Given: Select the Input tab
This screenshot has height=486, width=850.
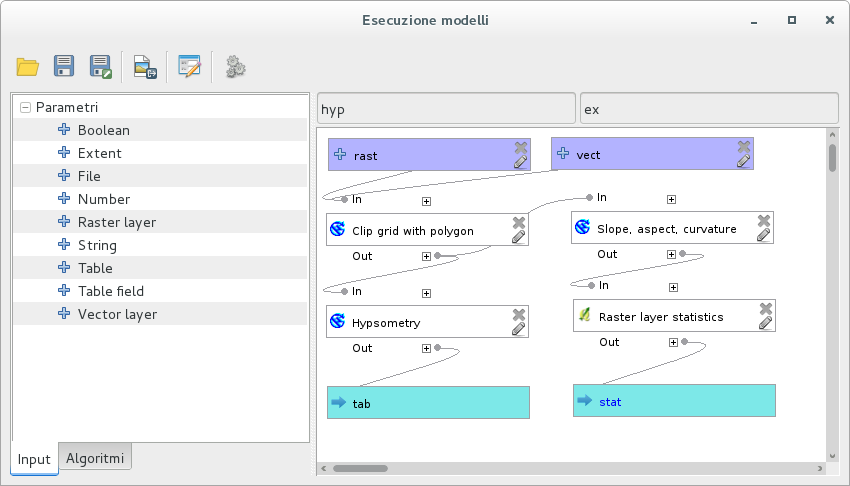Looking at the screenshot, I should 34,460.
